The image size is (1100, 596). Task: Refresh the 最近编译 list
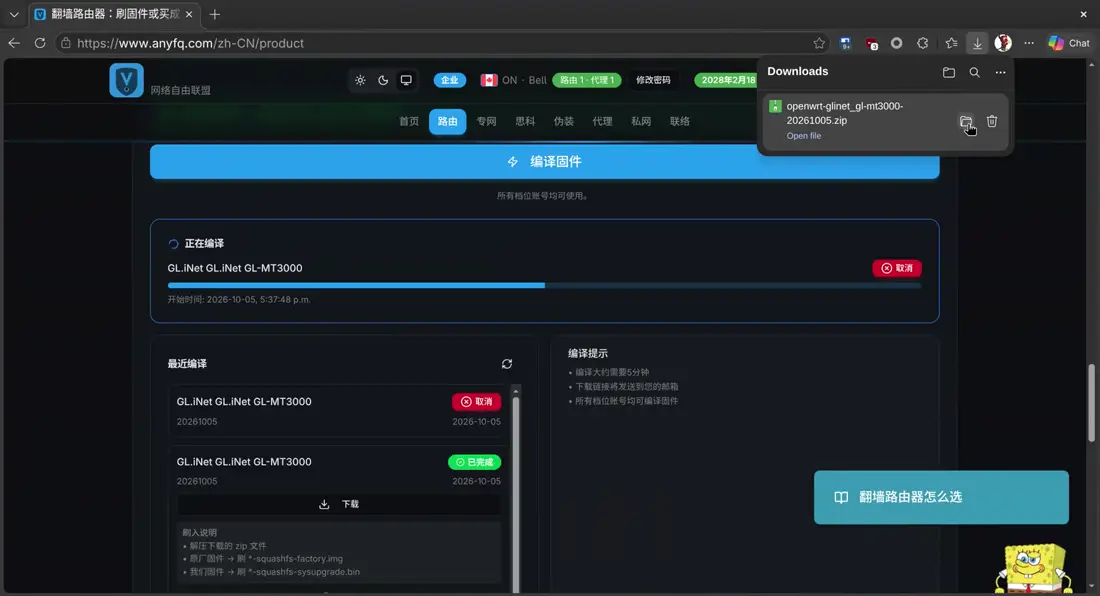pyautogui.click(x=507, y=364)
